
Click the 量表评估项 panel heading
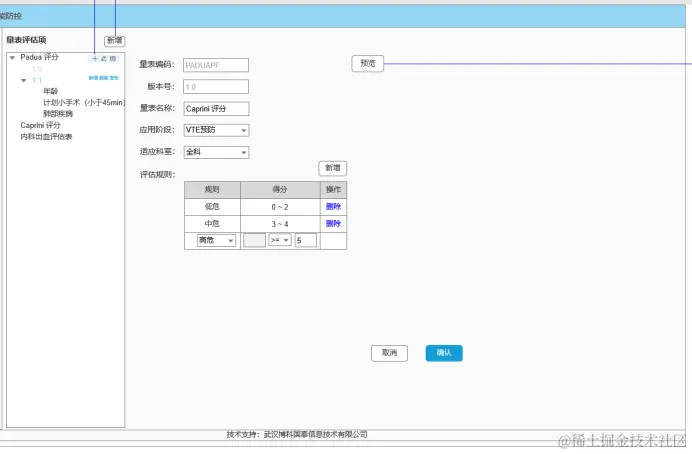point(26,40)
